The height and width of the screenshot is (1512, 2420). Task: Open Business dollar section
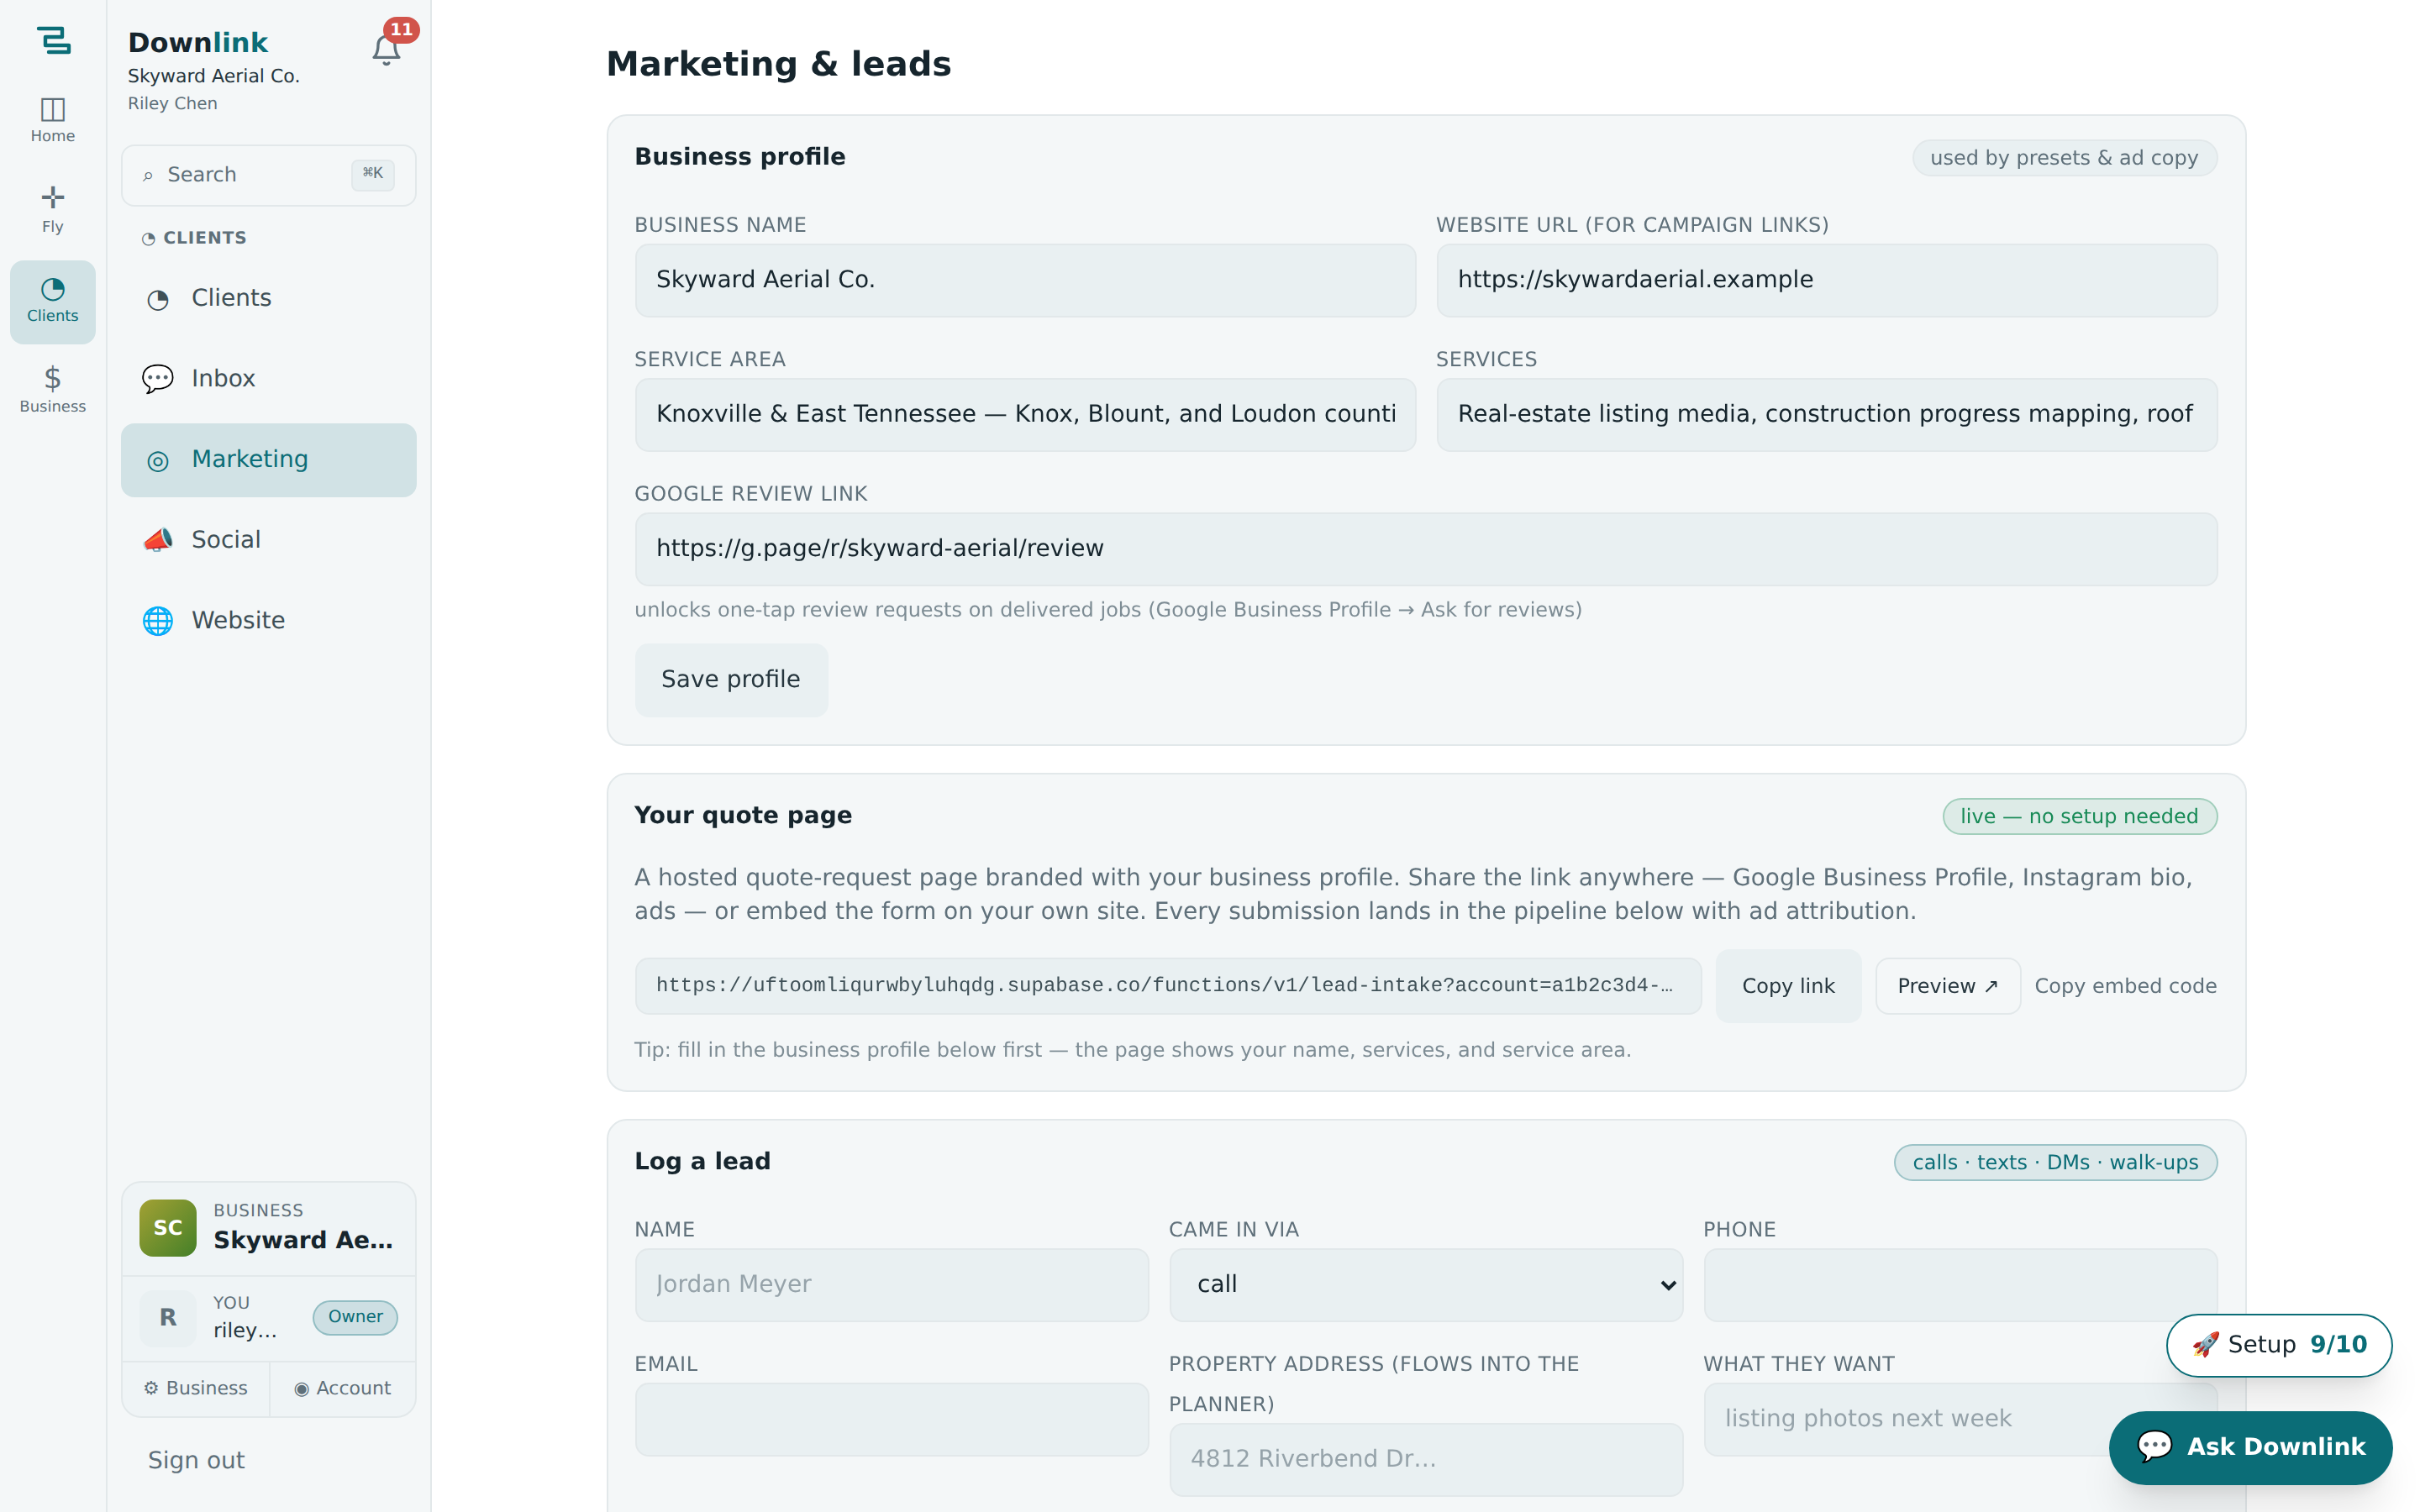click(53, 390)
